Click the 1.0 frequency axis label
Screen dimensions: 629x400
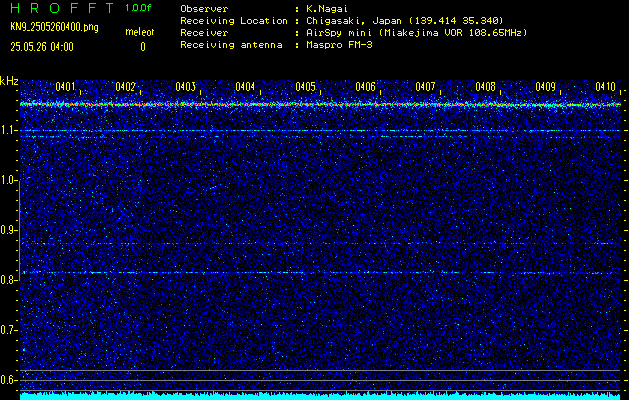[8, 180]
